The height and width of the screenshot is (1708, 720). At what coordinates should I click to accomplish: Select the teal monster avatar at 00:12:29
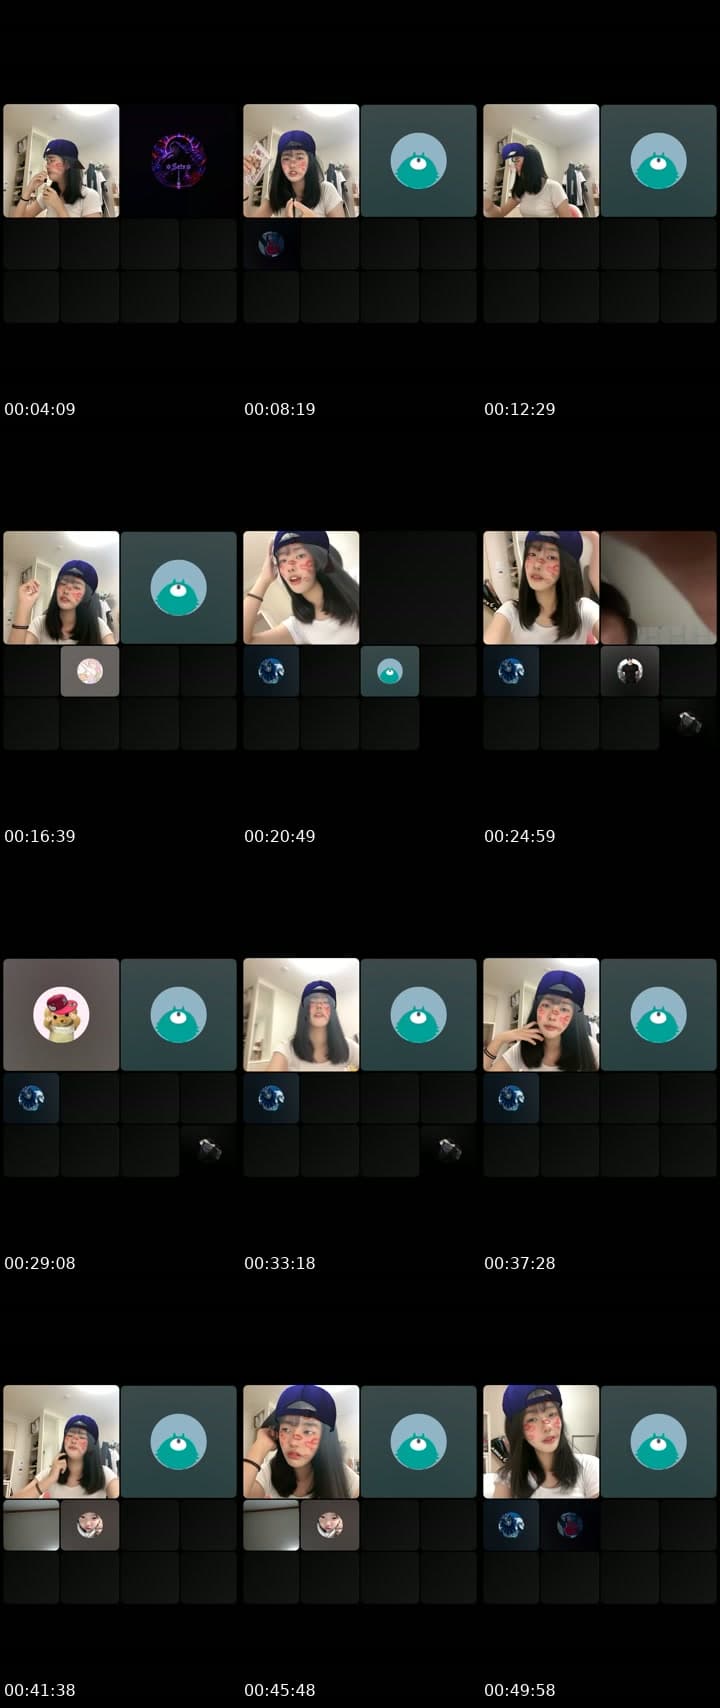(659, 161)
